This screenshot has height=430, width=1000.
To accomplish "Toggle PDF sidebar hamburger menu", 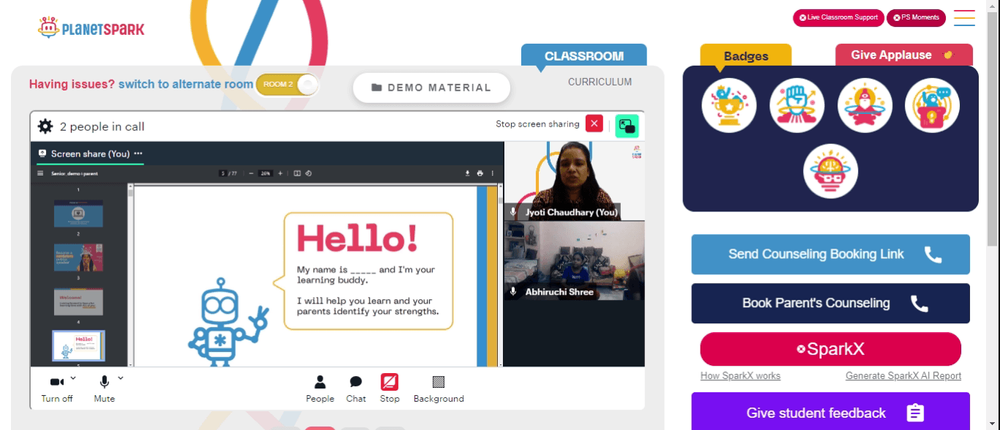I will tap(40, 173).
